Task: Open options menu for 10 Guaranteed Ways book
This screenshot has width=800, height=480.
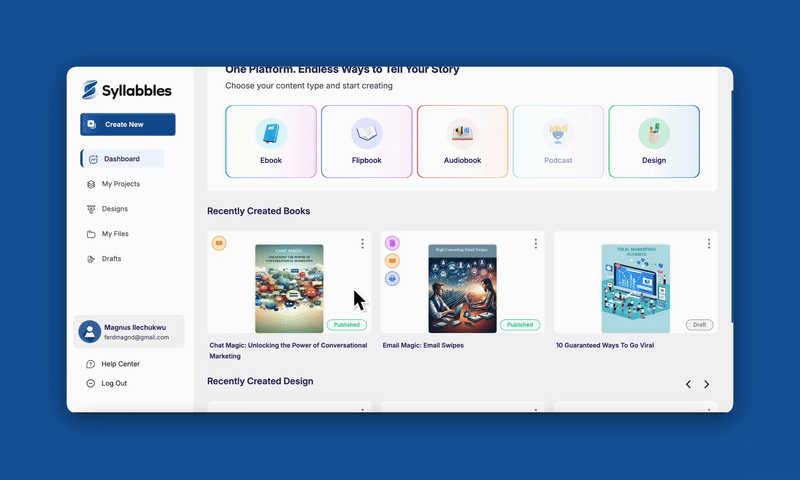Action: coord(709,244)
